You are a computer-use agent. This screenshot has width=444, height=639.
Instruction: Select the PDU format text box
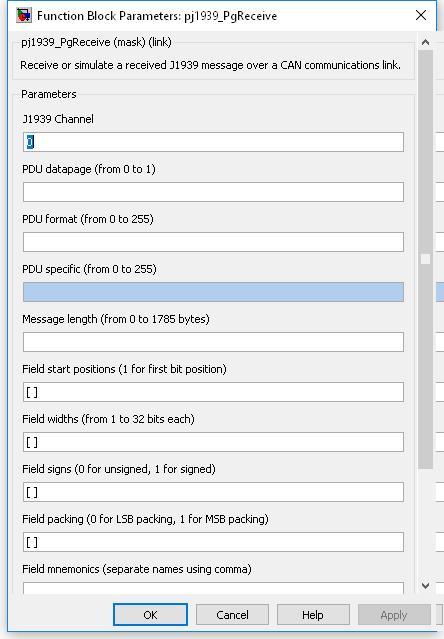[x=213, y=242]
